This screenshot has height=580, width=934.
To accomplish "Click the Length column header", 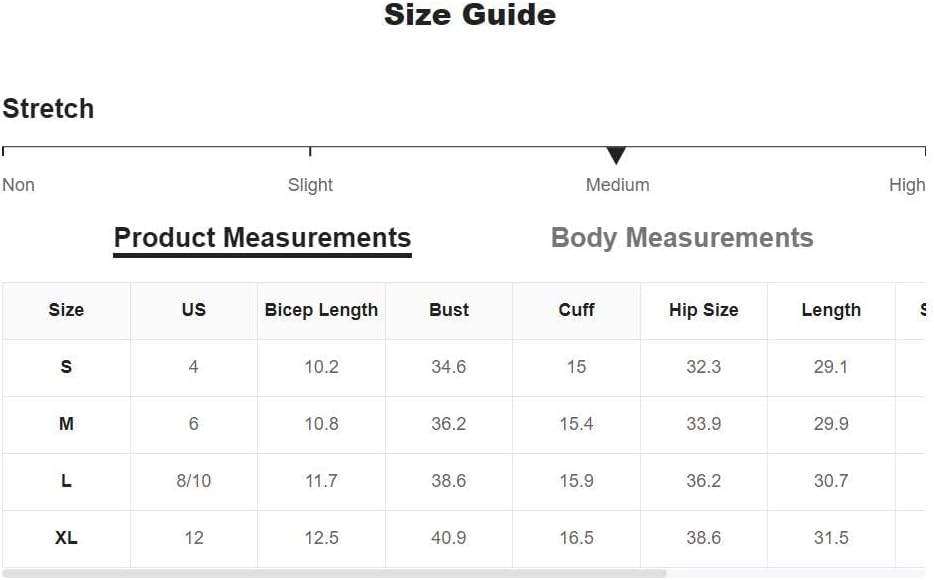I will 831,310.
